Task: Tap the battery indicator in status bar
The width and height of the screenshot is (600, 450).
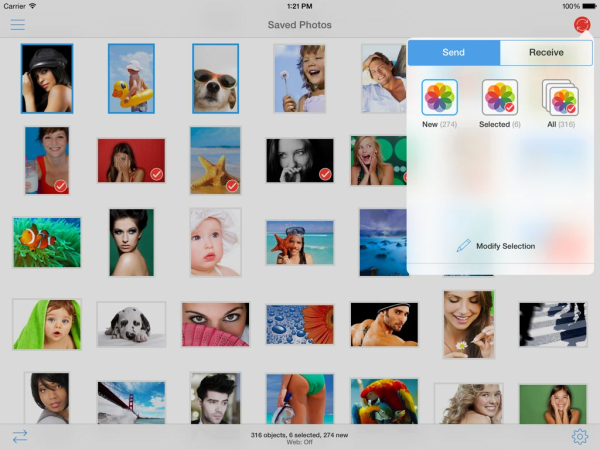Action: click(589, 6)
